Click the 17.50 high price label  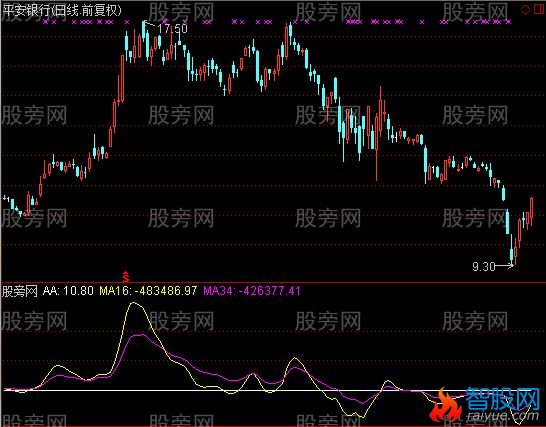coord(172,29)
